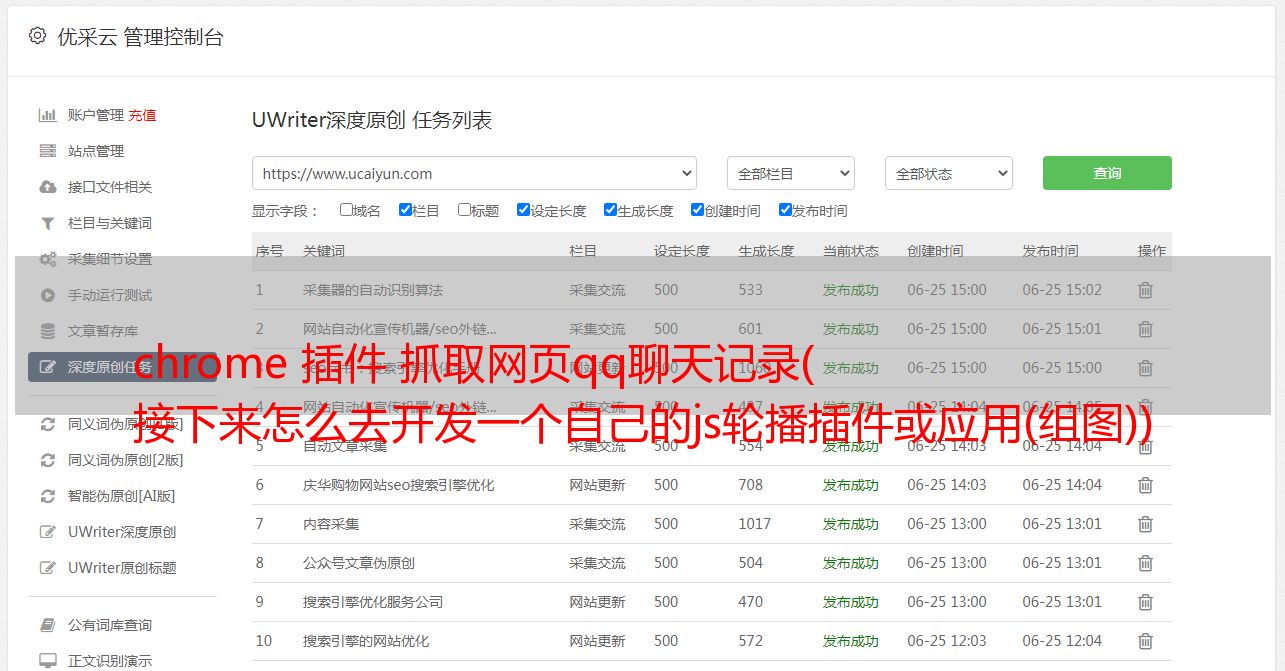Click the refresh icon for 同义词伪原创[2版]
The image size is (1285, 671).
pyautogui.click(x=47, y=460)
